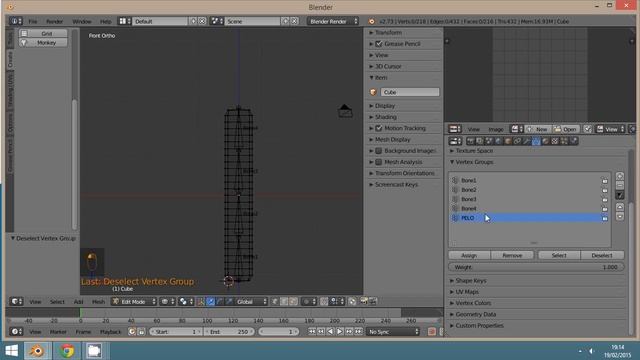
Task: Click the Remove button
Action: coord(512,255)
